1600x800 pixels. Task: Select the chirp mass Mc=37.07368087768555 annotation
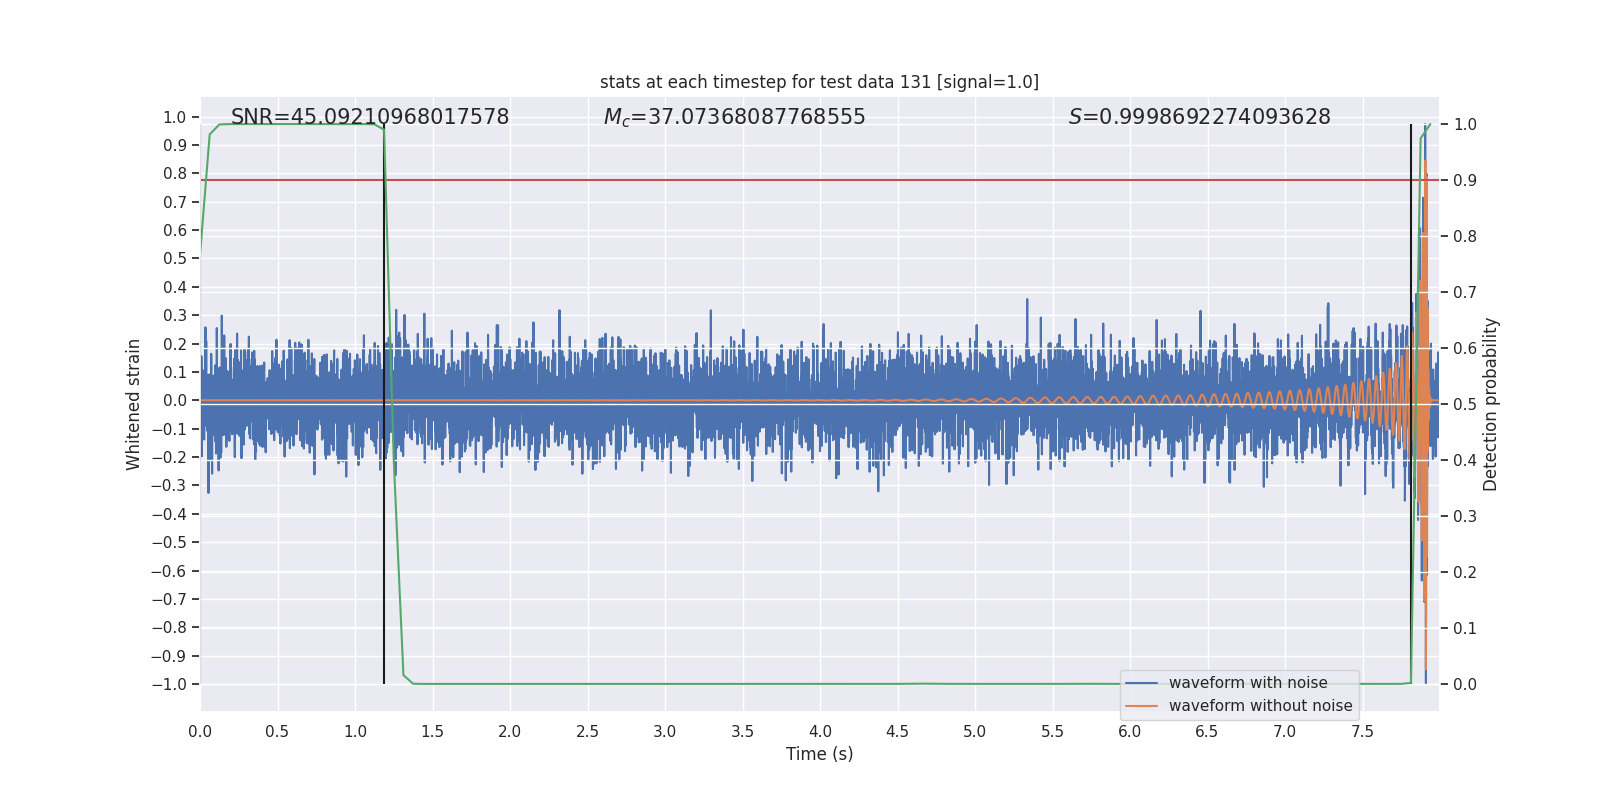[735, 117]
